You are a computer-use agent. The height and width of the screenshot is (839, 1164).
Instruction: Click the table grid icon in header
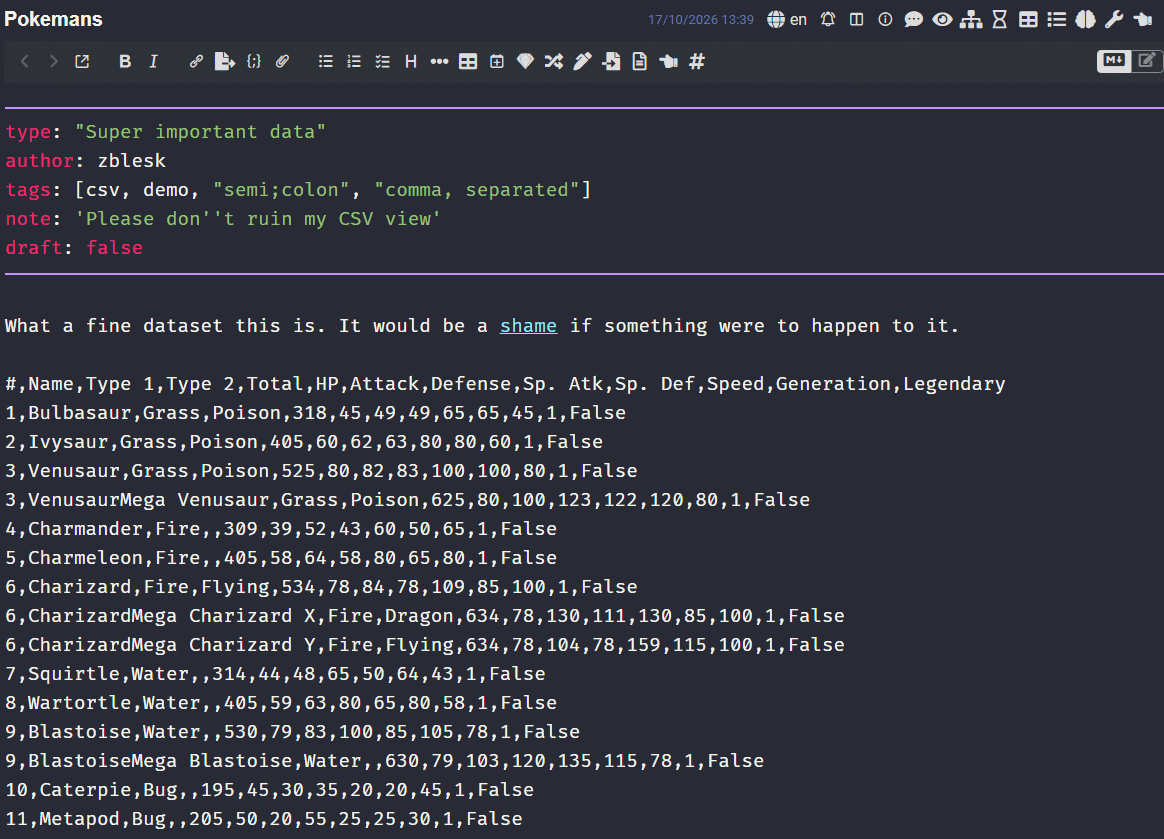point(1028,19)
